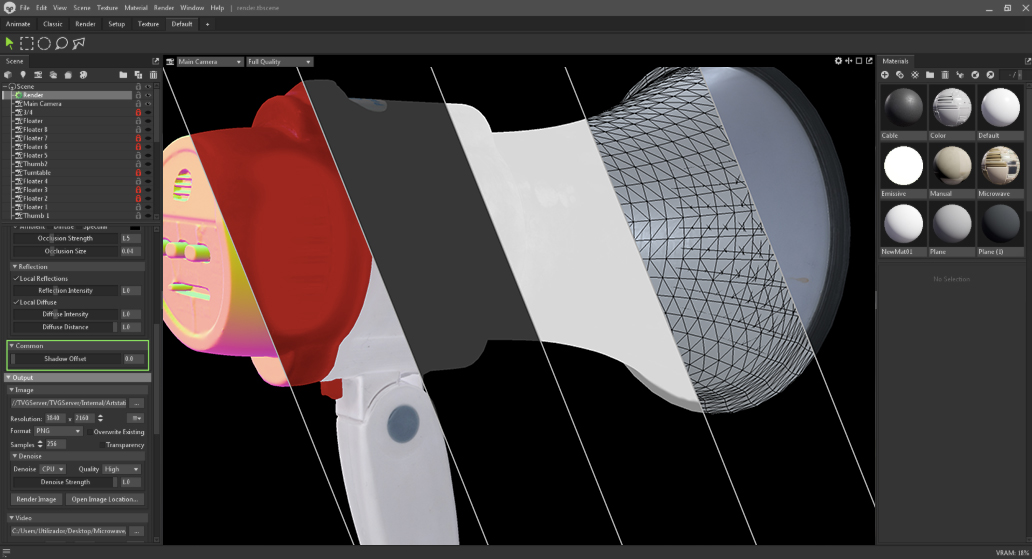The height and width of the screenshot is (559, 1032).
Task: Click the Render Image button
Action: pos(36,499)
